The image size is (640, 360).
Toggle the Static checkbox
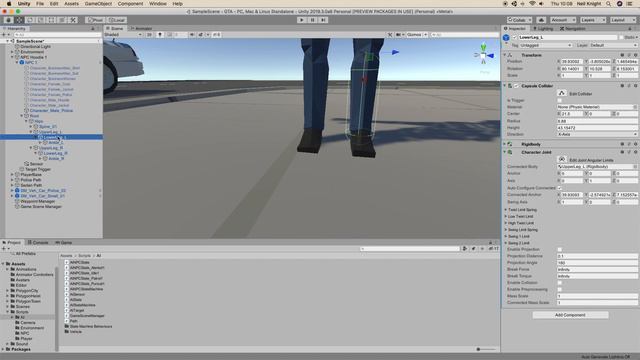[621, 37]
